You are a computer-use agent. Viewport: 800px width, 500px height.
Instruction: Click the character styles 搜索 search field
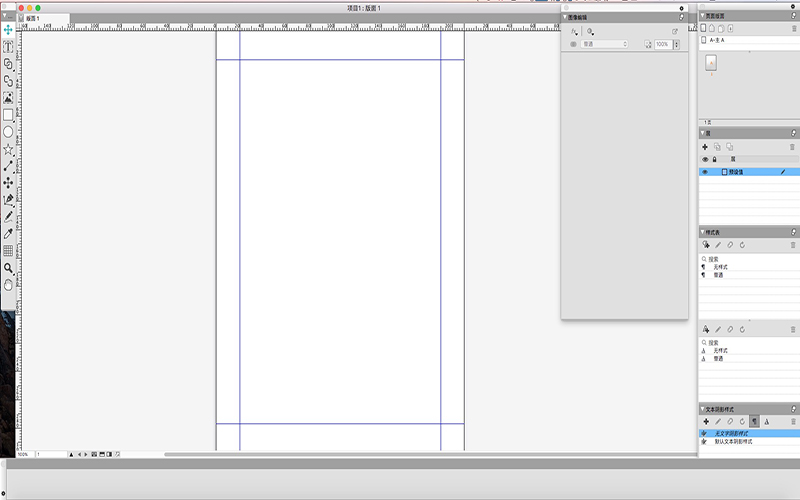[749, 343]
